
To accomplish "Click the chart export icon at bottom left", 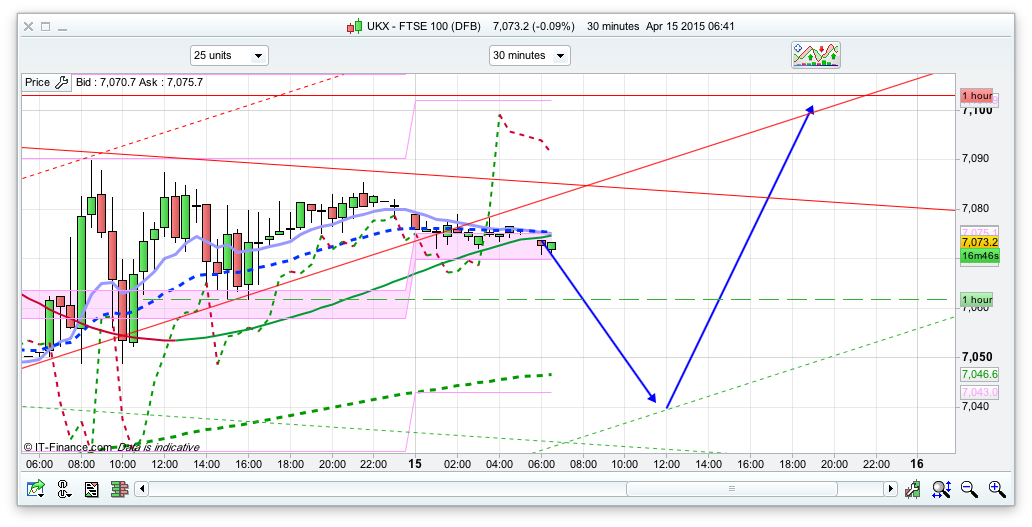I will [x=36, y=489].
